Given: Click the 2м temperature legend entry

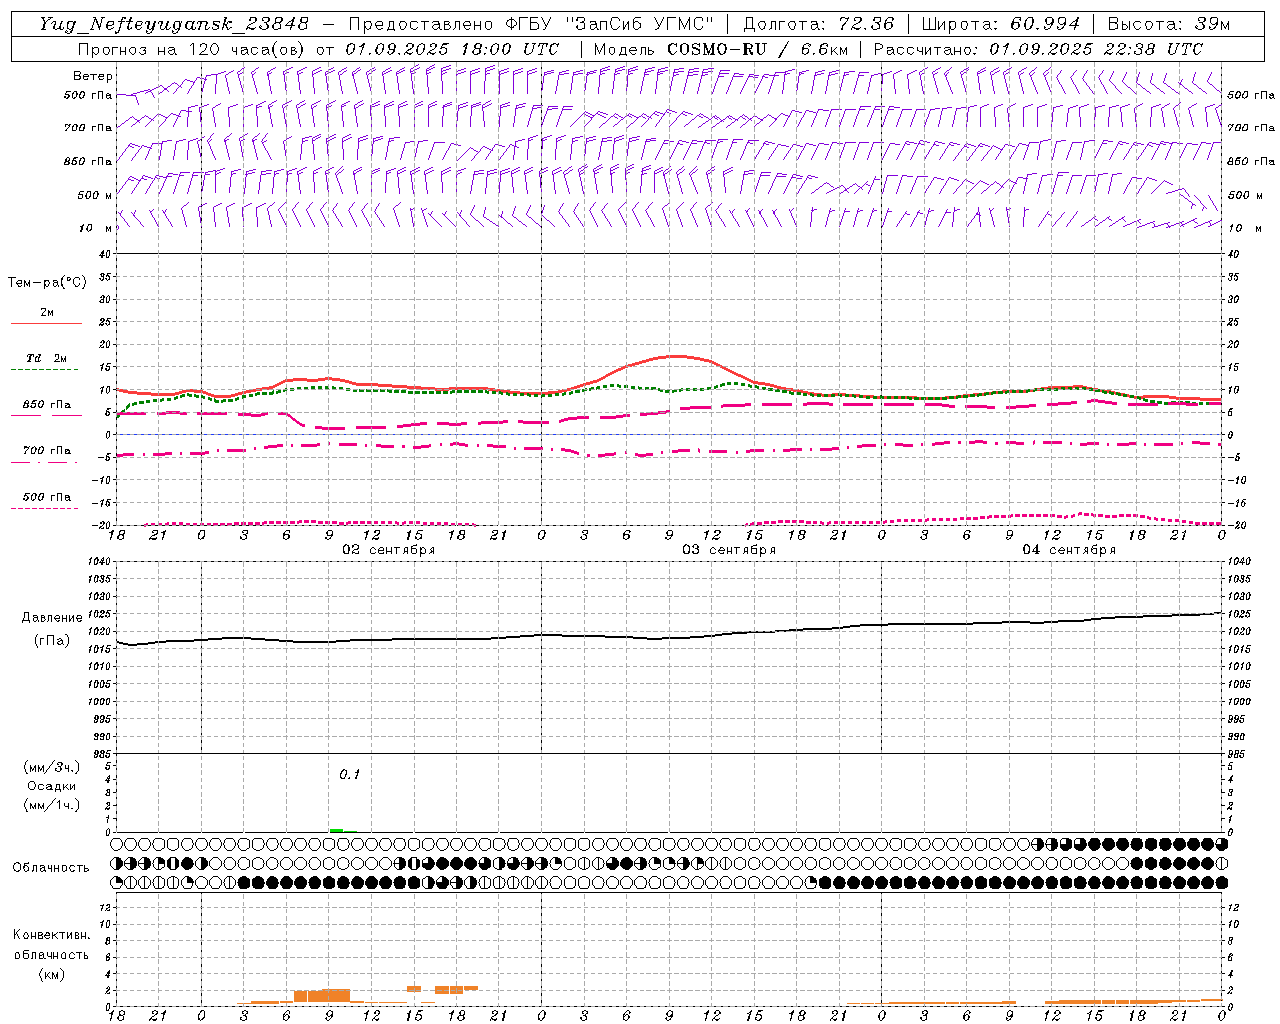Looking at the screenshot, I should pyautogui.click(x=47, y=312).
